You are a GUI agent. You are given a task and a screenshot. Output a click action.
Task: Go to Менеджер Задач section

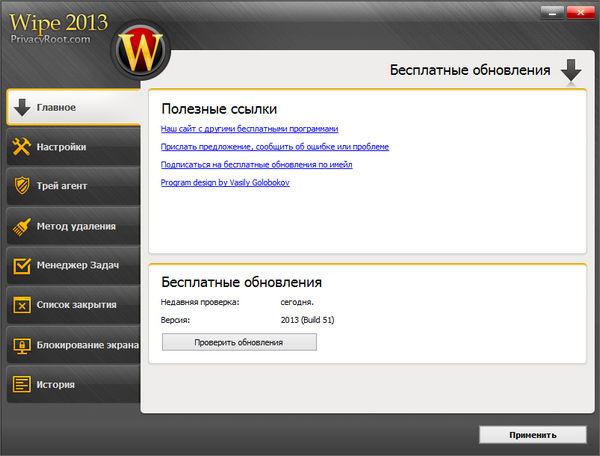tap(73, 265)
